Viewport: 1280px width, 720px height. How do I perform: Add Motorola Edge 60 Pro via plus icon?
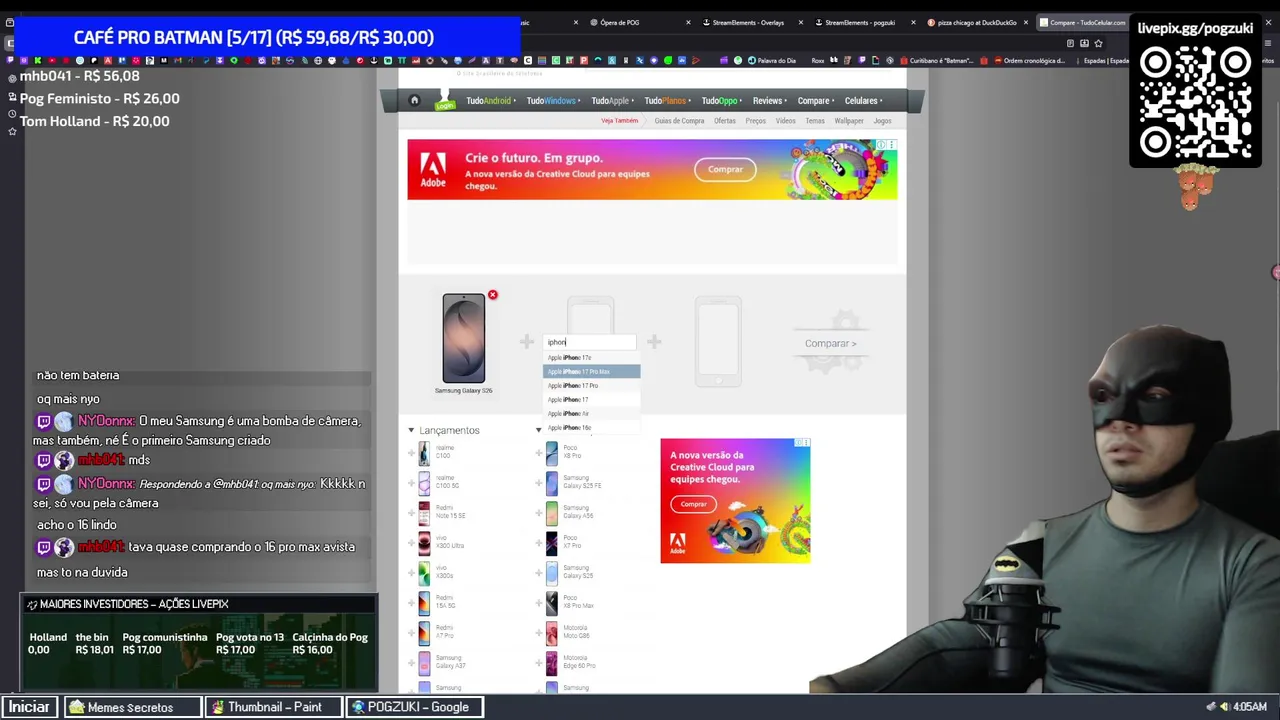click(x=538, y=664)
